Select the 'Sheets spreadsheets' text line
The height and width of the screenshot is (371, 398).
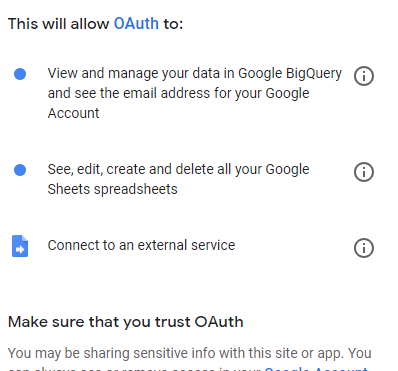112,189
